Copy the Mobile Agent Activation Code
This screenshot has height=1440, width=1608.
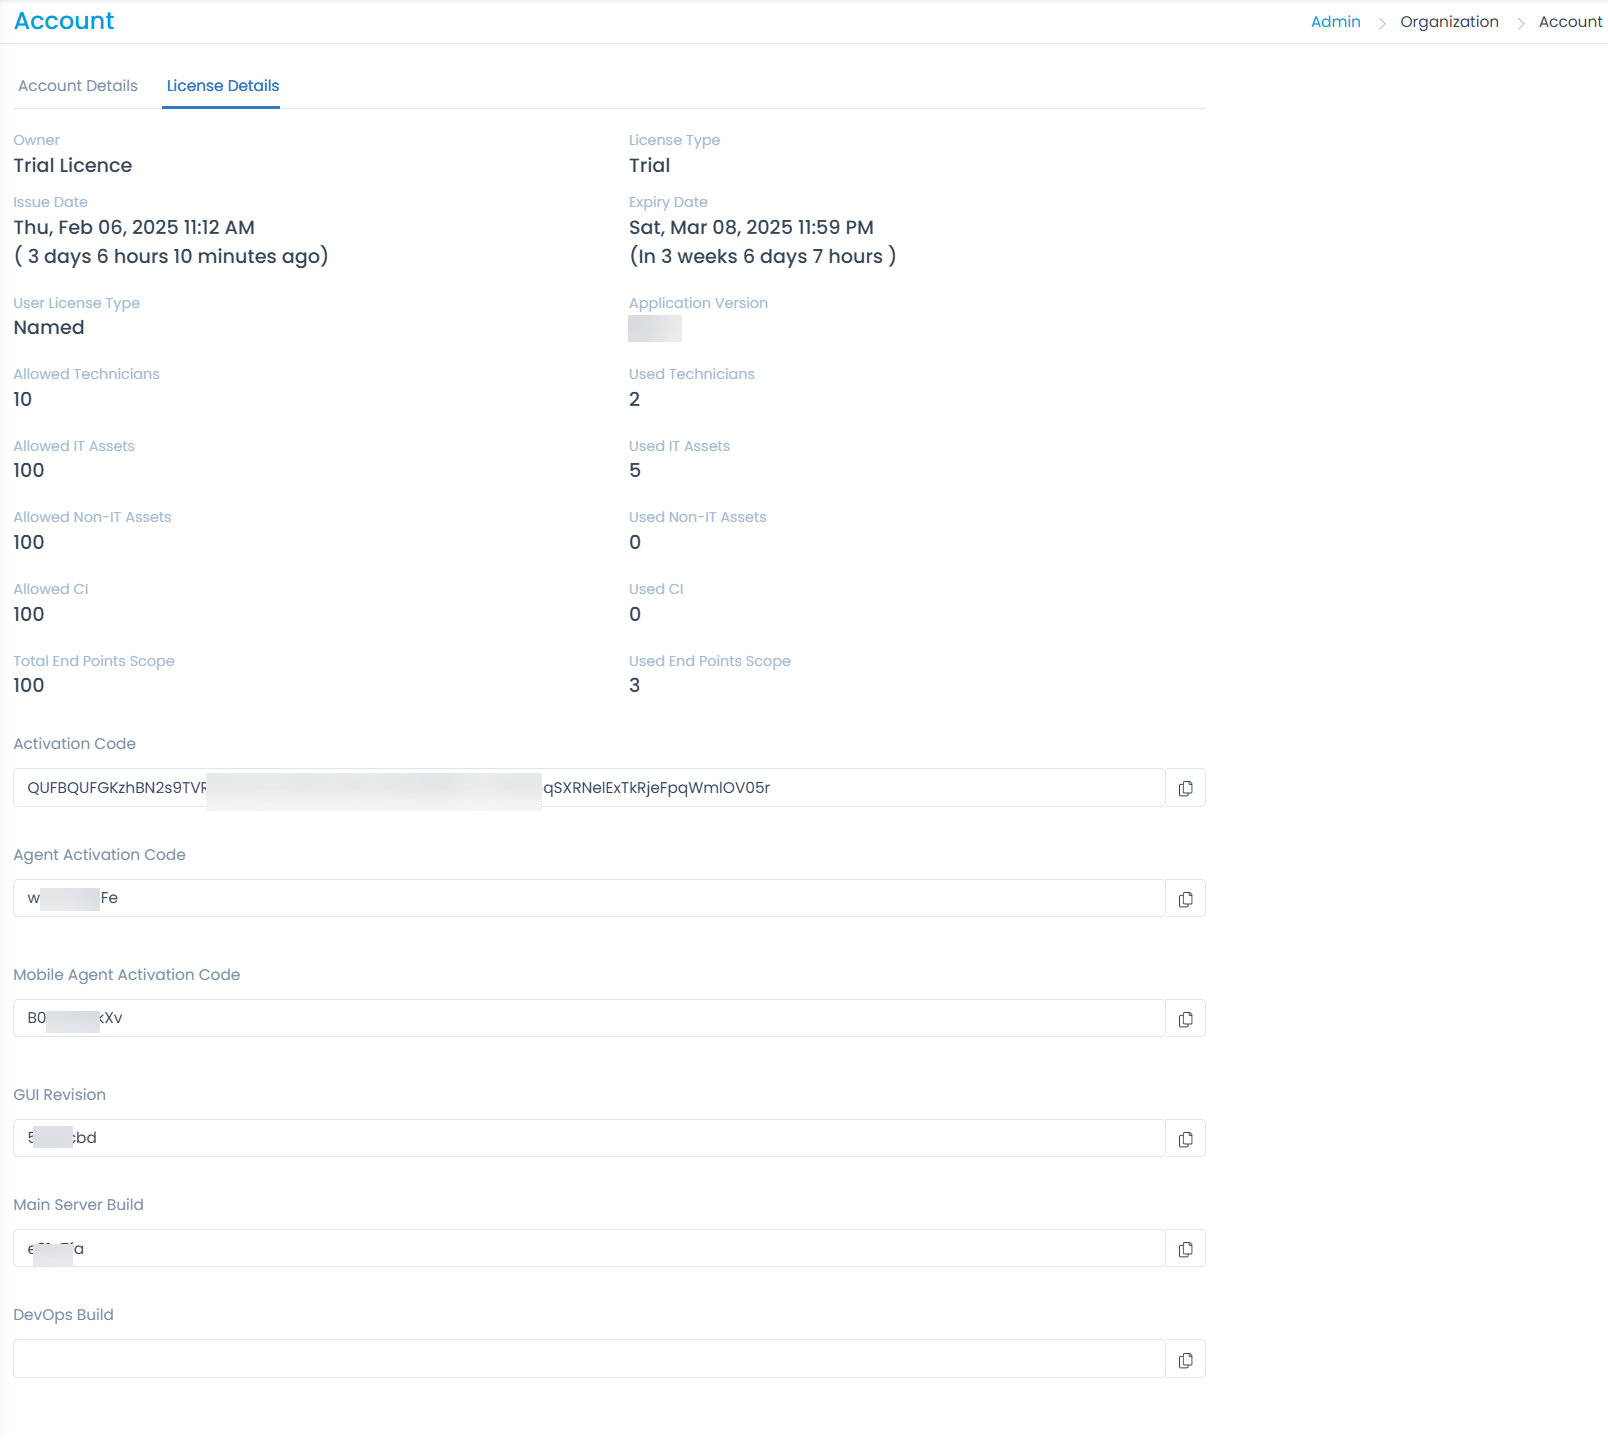point(1185,1018)
